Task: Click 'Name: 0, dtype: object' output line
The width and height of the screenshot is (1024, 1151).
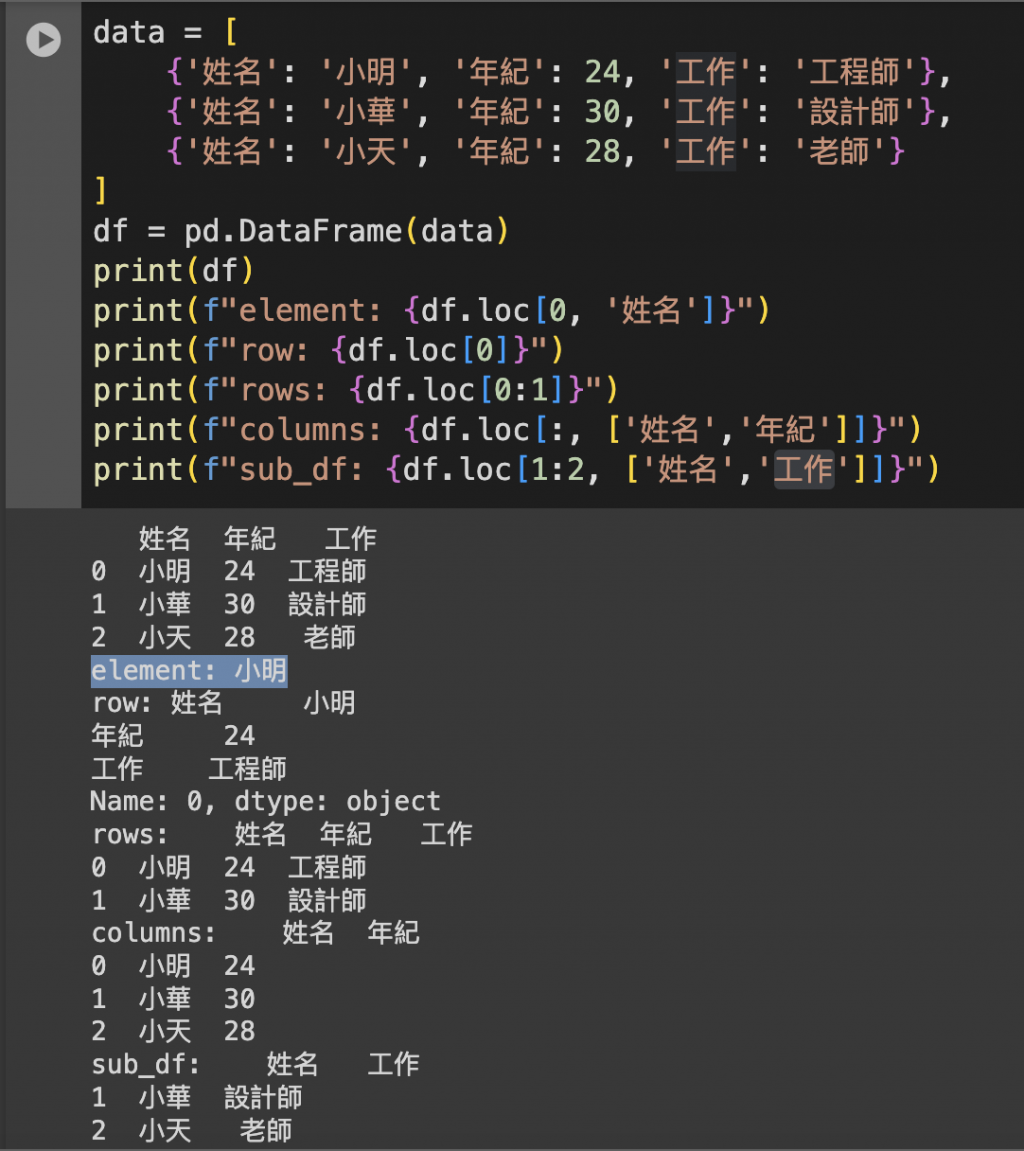Action: (266, 802)
